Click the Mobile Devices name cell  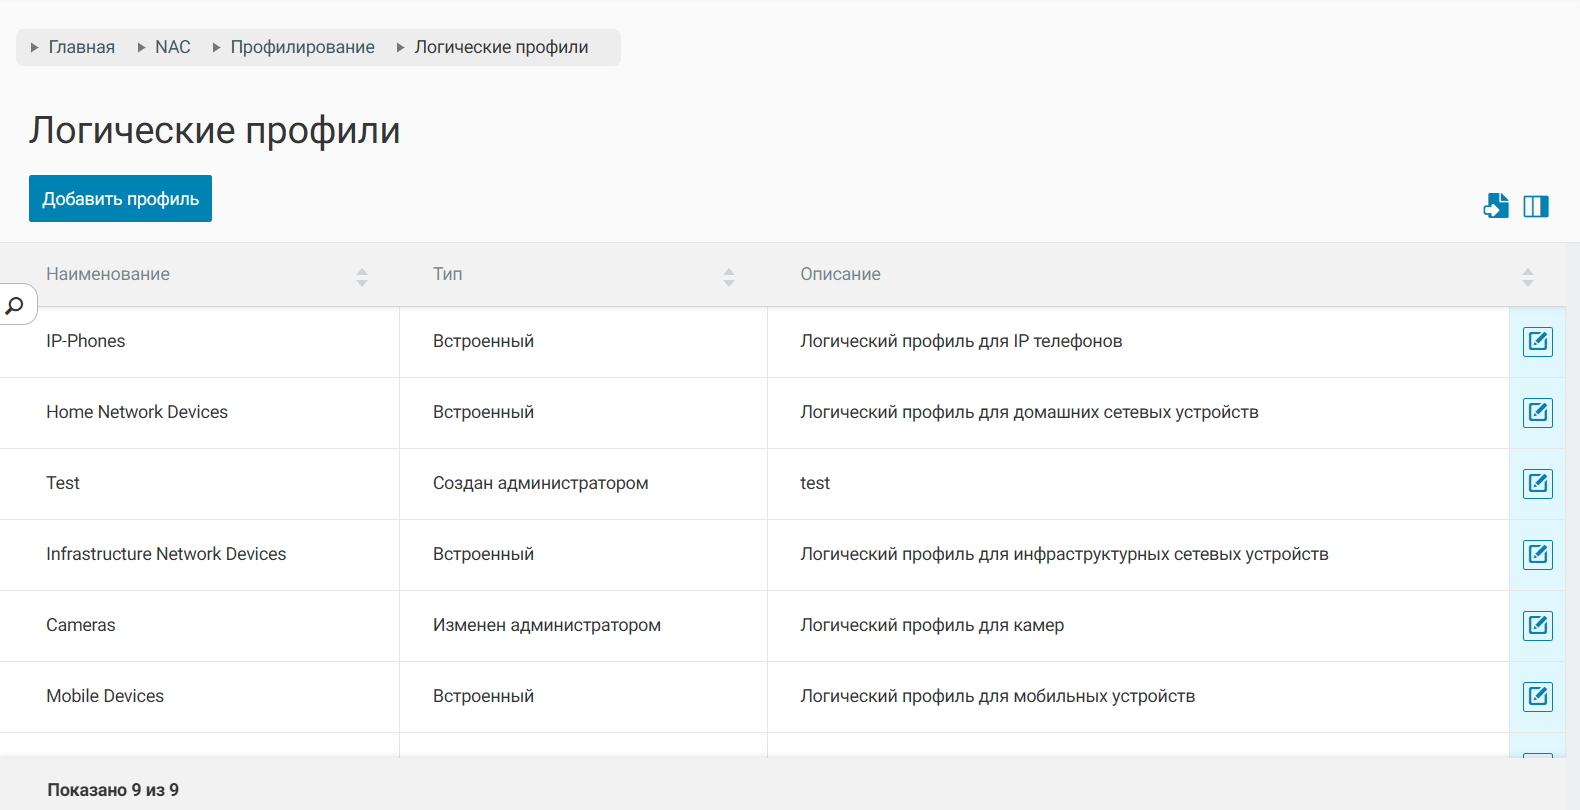point(105,696)
